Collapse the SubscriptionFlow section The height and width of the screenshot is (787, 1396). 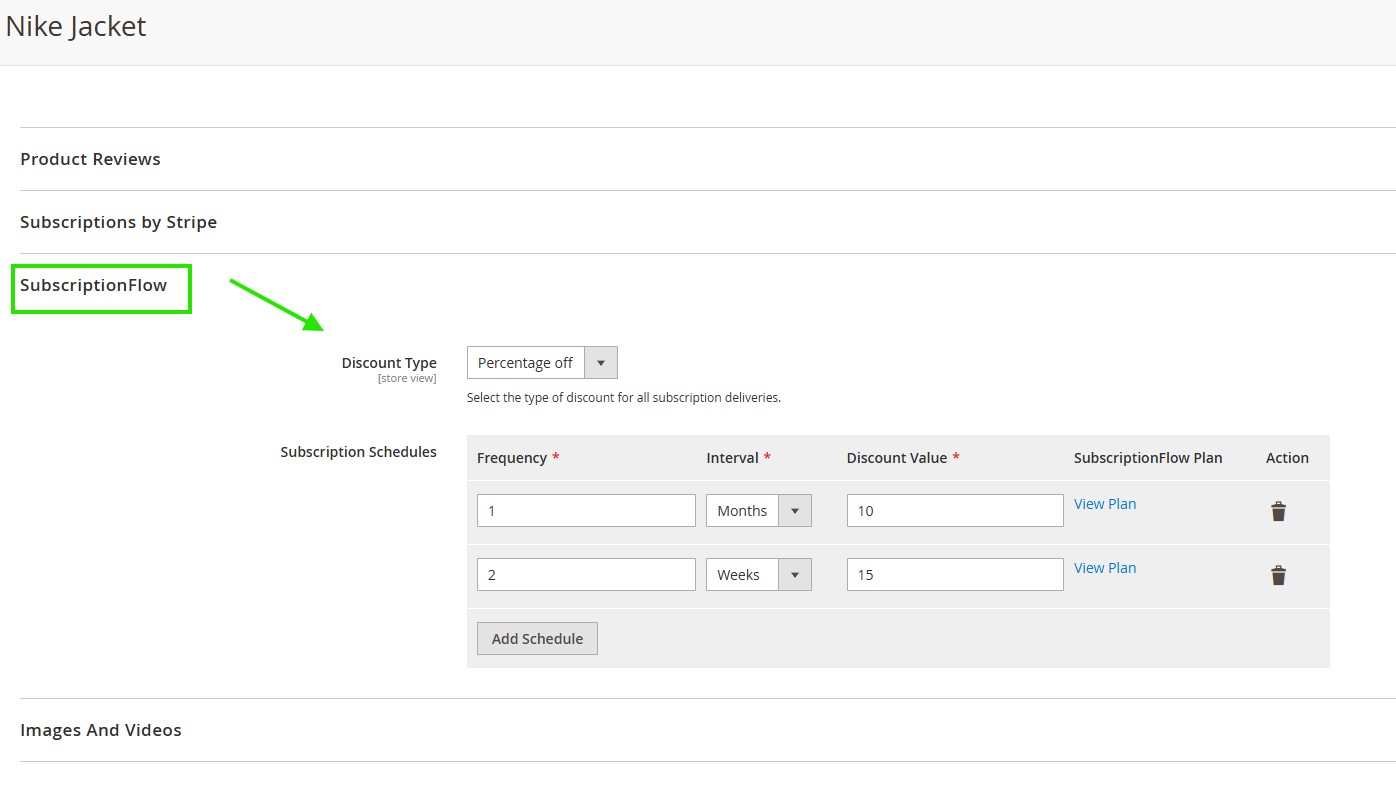coord(93,285)
